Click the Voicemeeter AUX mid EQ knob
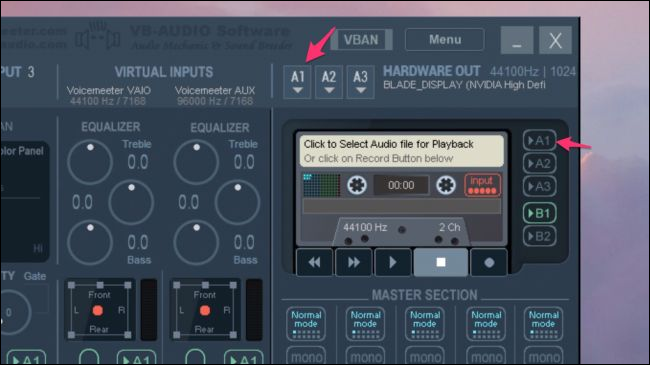Screen dimensions: 650x365 click(238, 202)
